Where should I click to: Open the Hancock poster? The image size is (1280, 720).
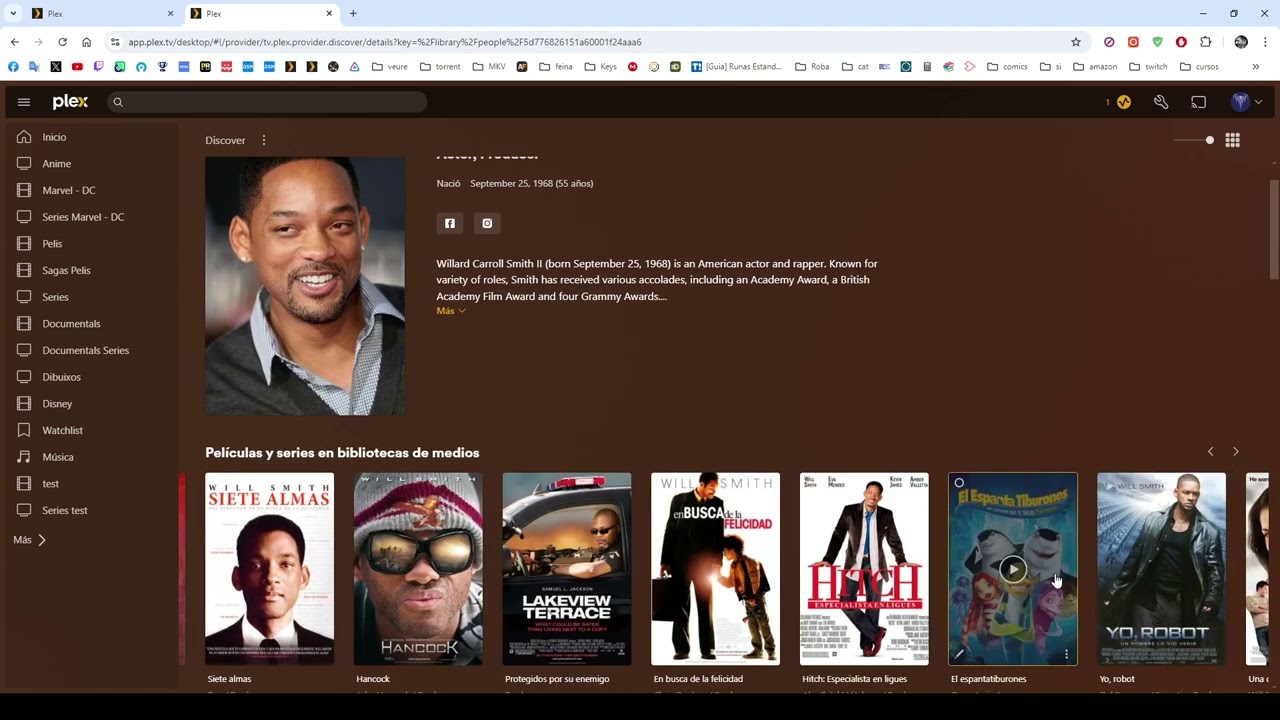point(418,569)
